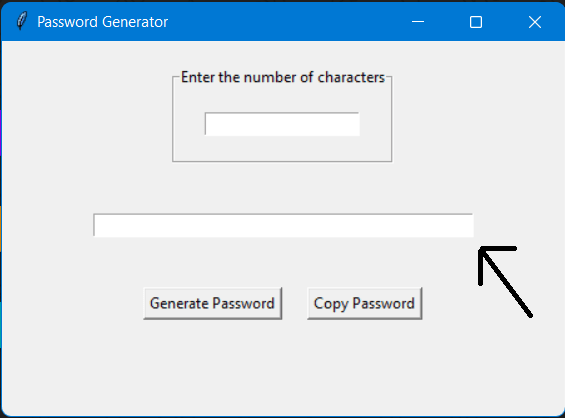Viewport: 565px width, 418px height.
Task: Click the 'Enter the number of characters' label
Action: click(x=282, y=77)
